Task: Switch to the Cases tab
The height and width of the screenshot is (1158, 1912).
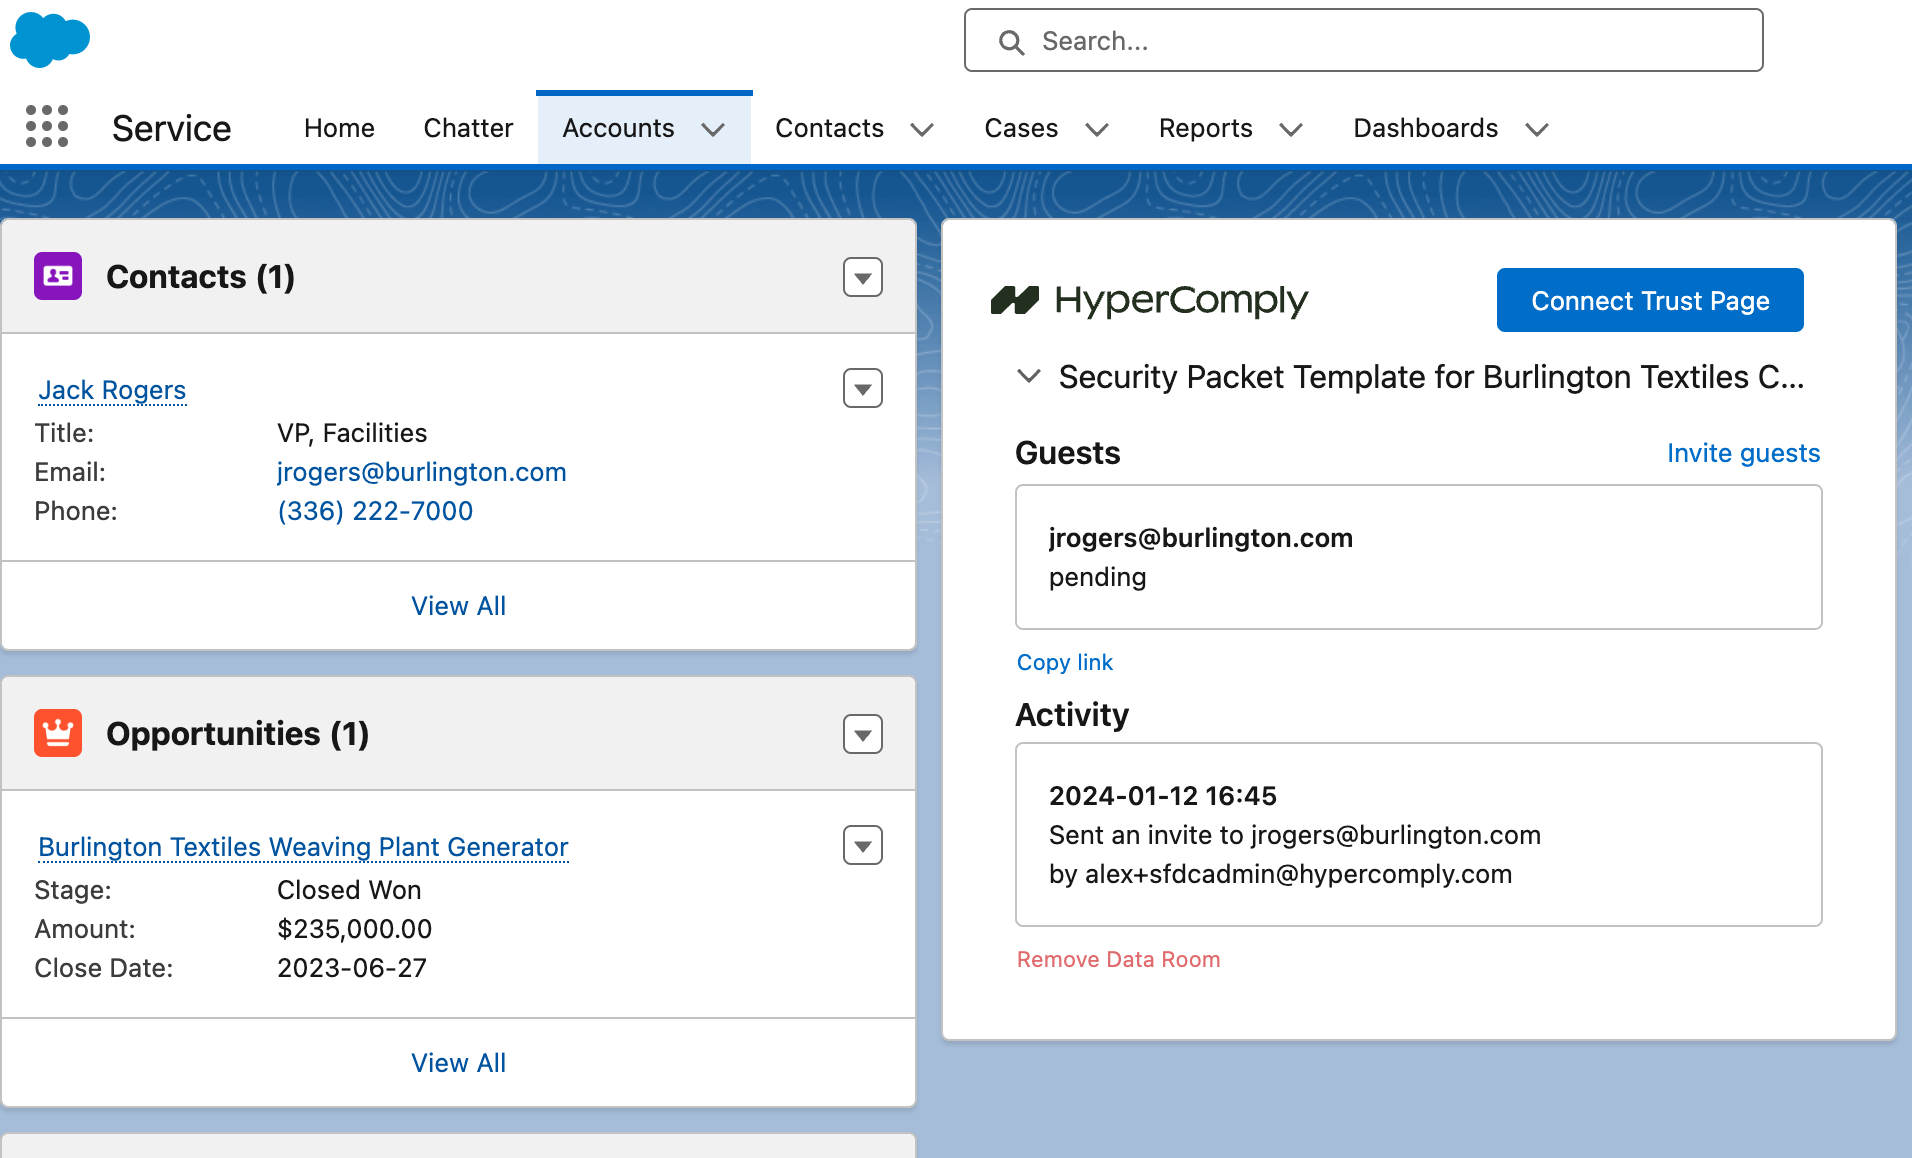Action: coord(1021,128)
